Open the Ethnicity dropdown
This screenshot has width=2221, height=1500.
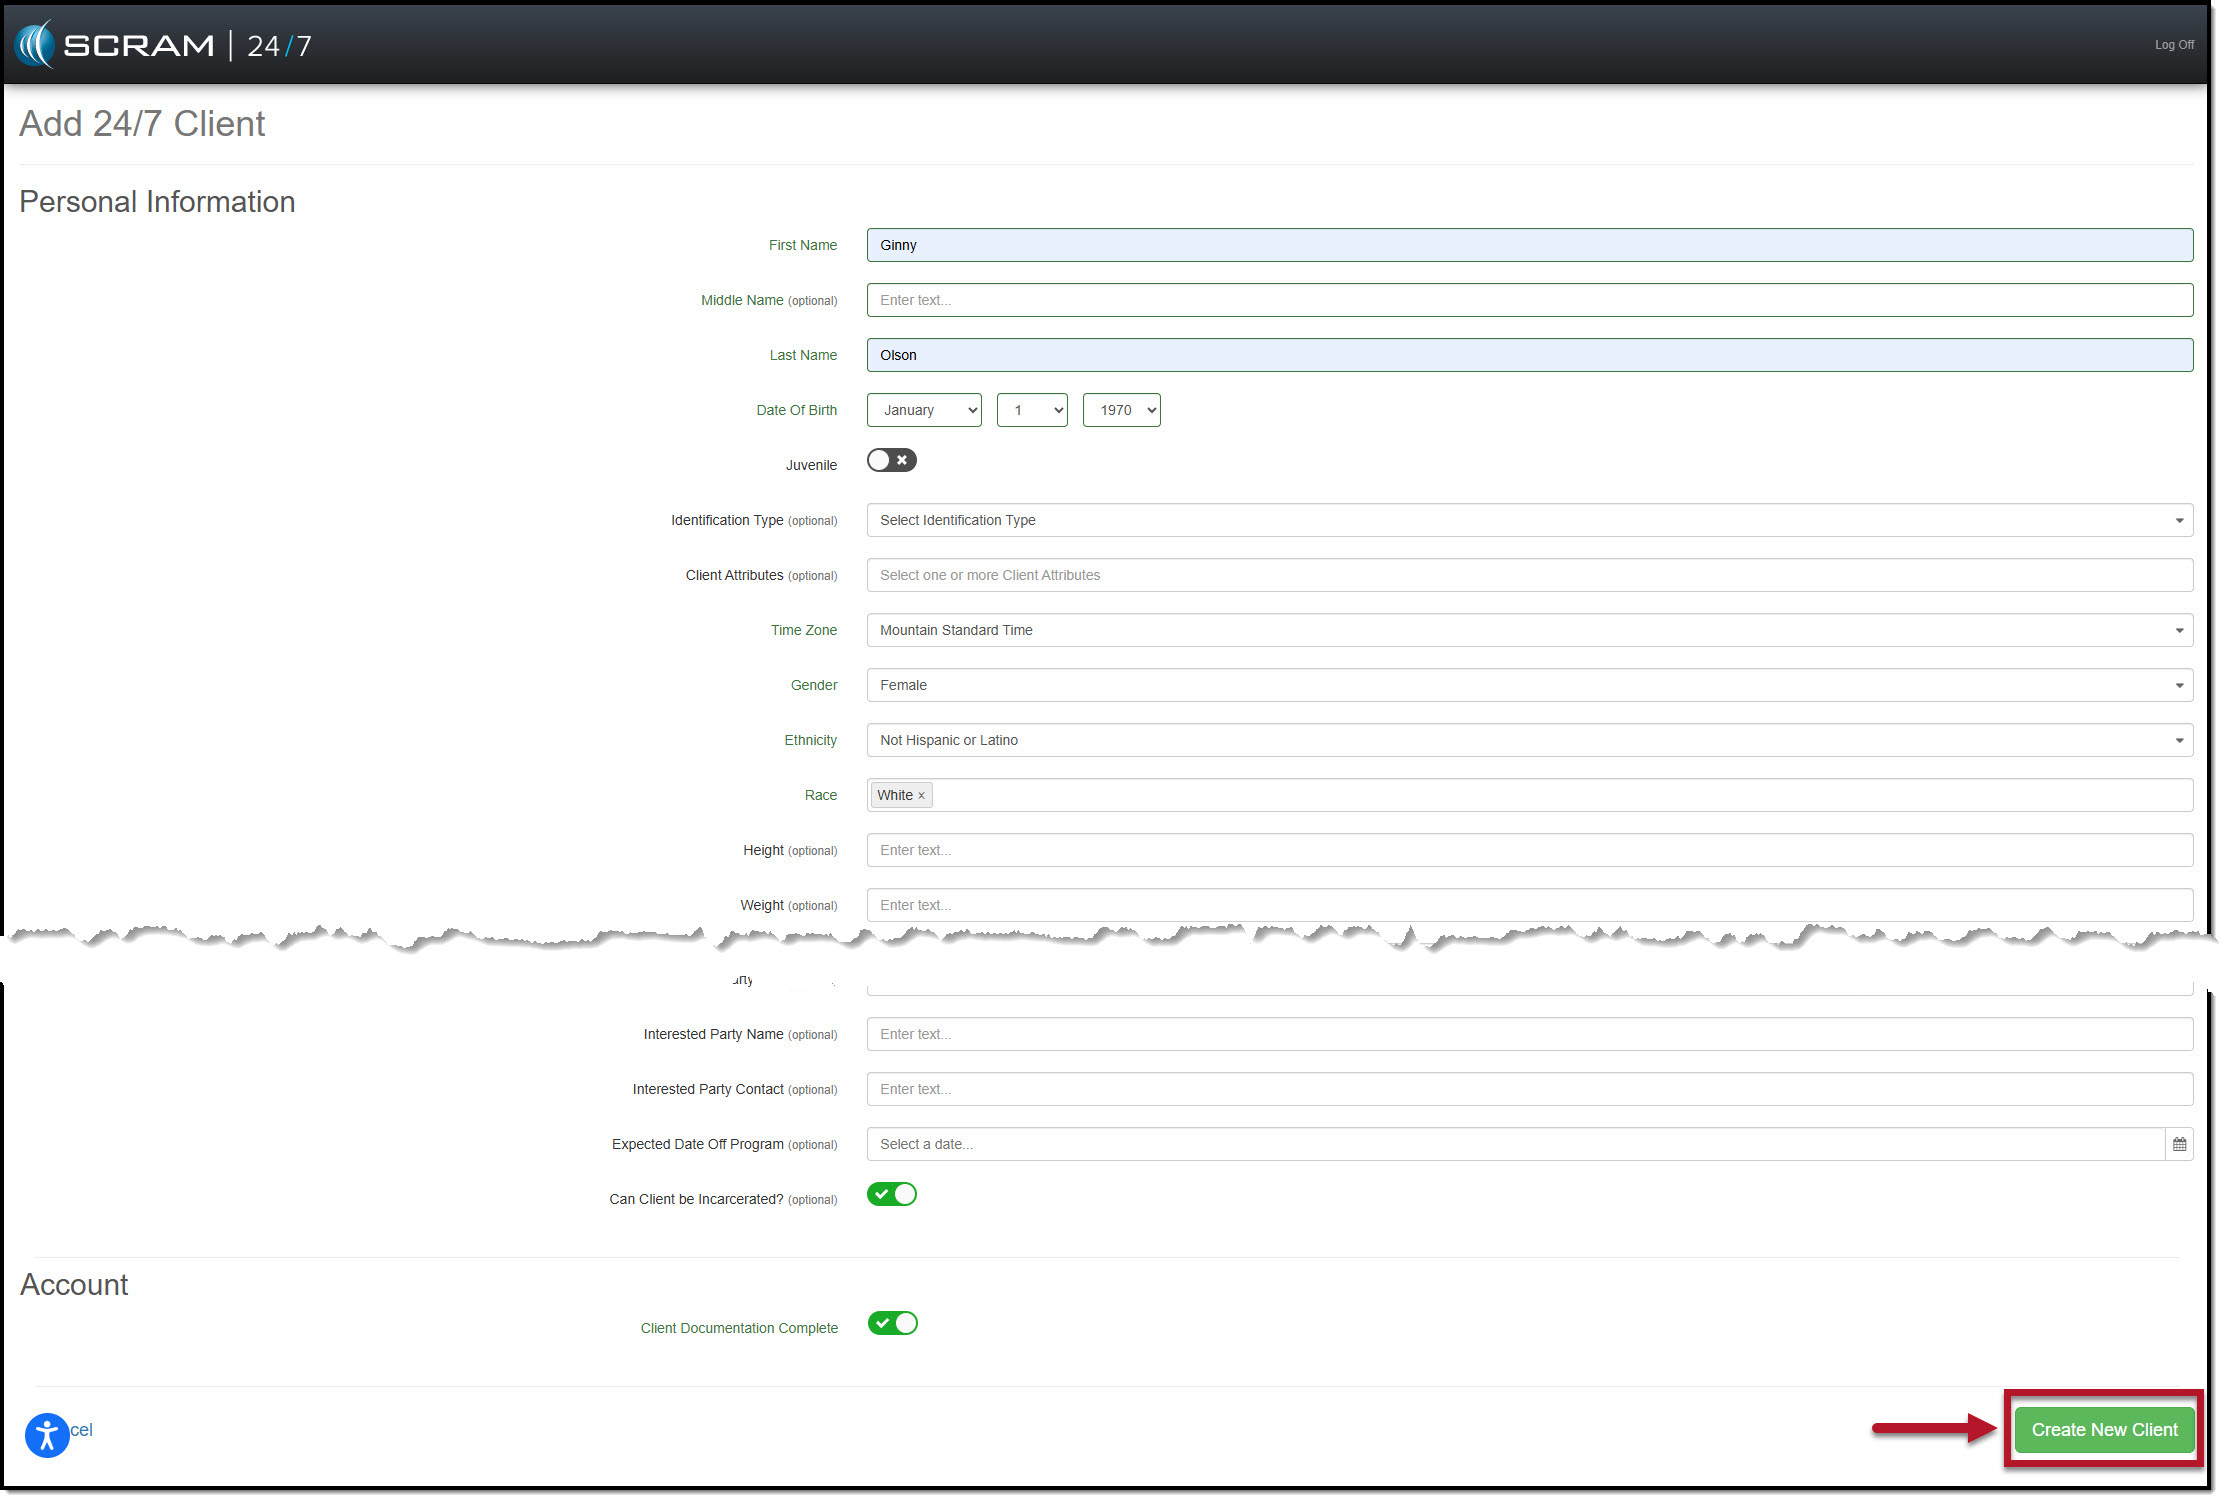(x=1529, y=740)
